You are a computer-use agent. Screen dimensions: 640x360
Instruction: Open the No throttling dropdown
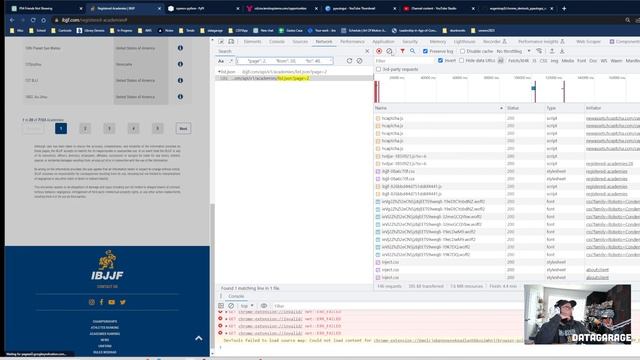[x=513, y=51]
